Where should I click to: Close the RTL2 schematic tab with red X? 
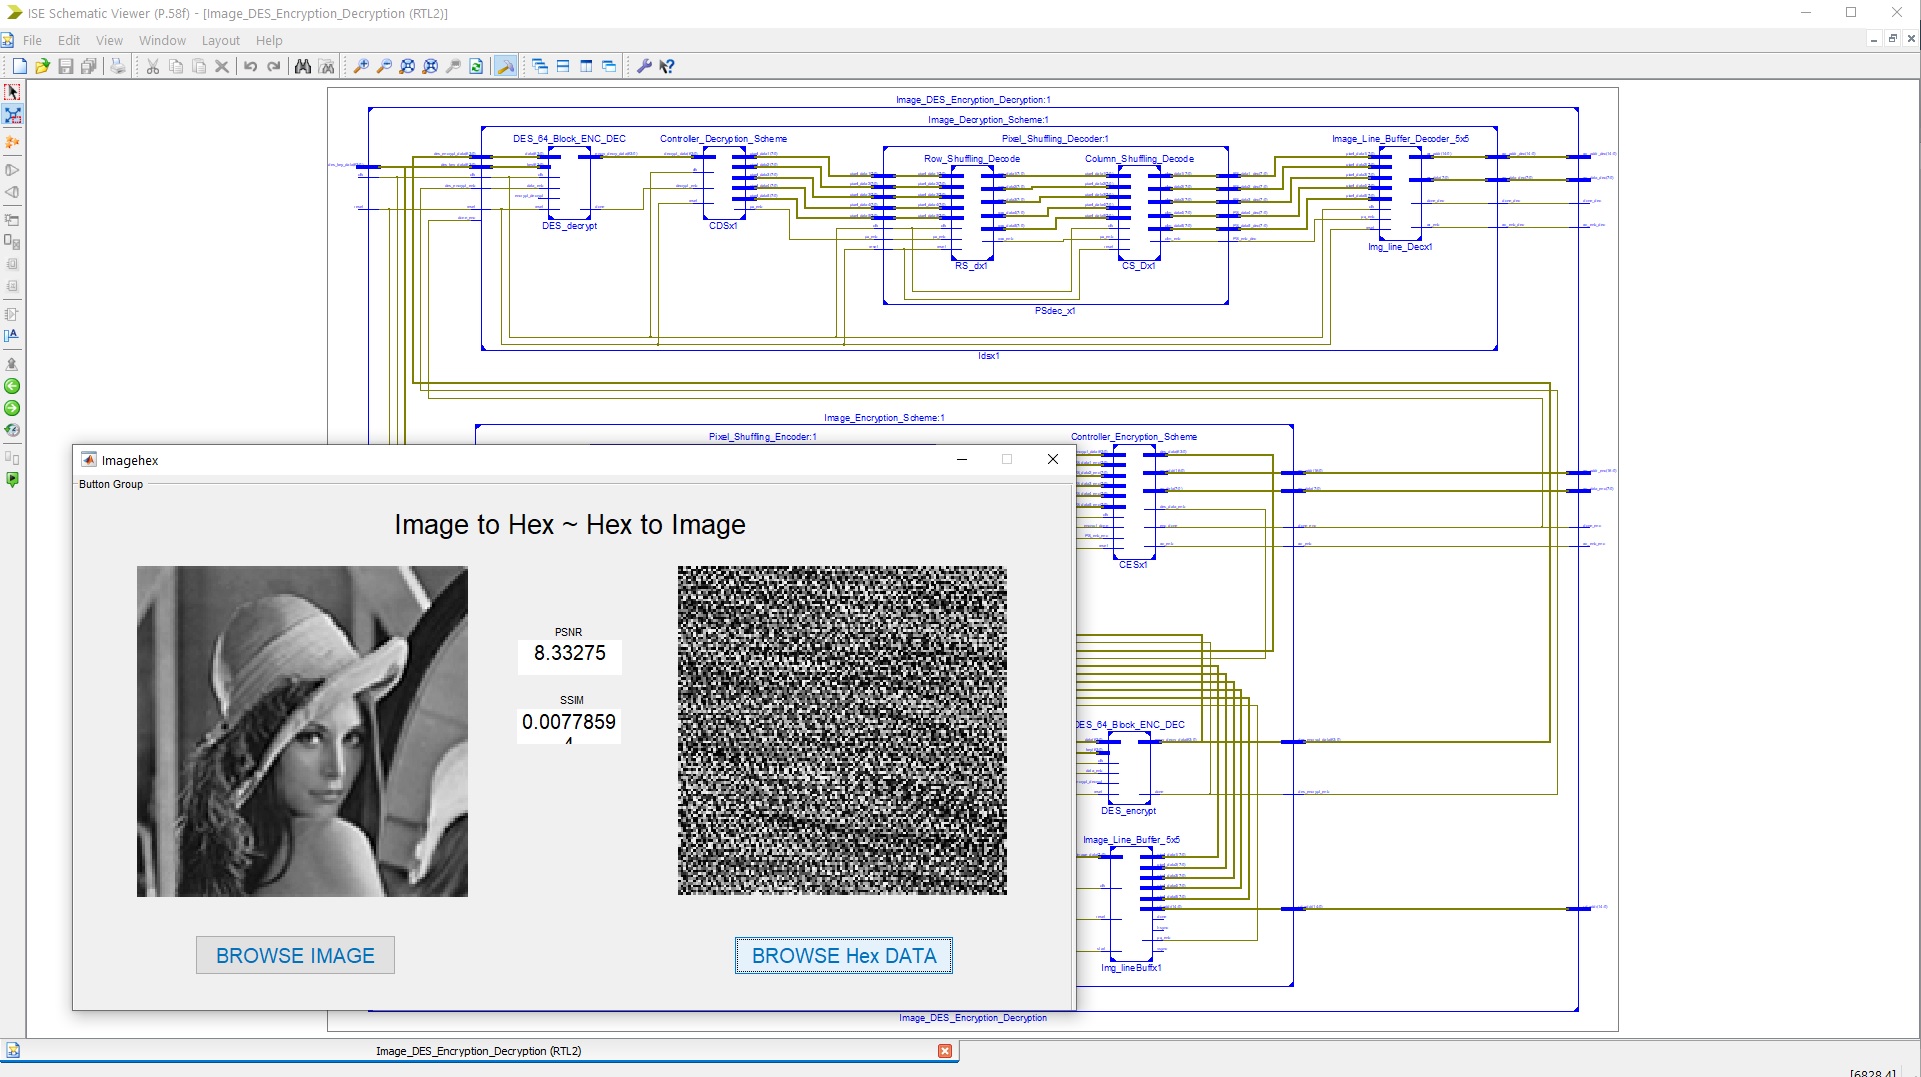[945, 1051]
